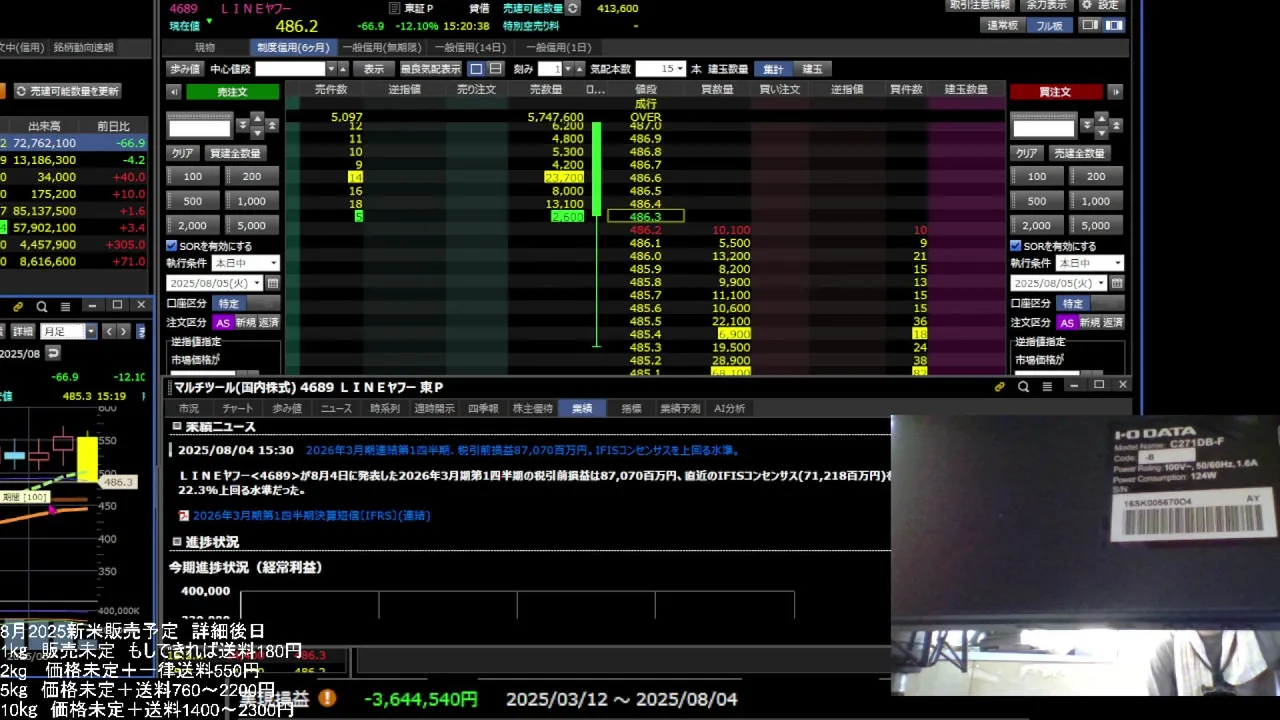Switch to the 一般信用(無期限) tab
The width and height of the screenshot is (1280, 720).
(x=382, y=47)
